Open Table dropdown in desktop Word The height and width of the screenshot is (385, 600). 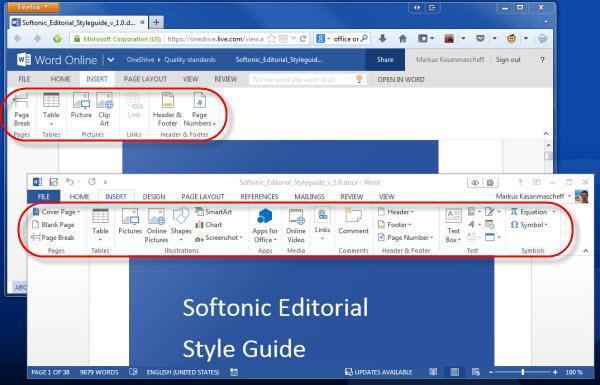click(100, 225)
